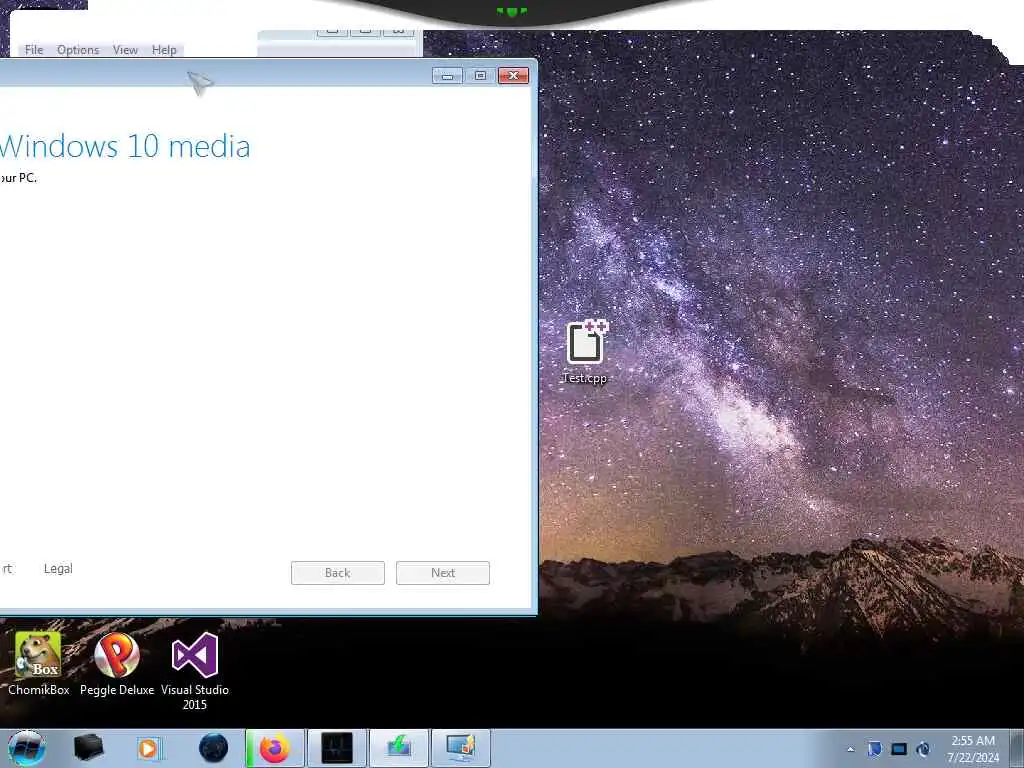Minimize the Windows 10 media window
The image size is (1024, 768).
pos(447,76)
